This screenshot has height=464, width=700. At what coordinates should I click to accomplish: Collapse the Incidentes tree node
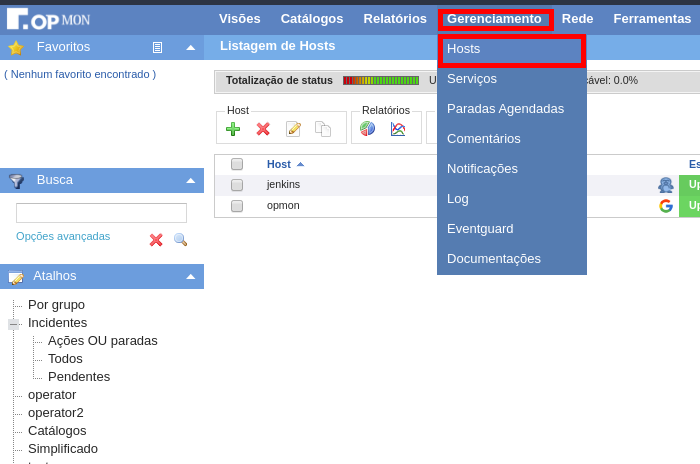[x=14, y=324]
